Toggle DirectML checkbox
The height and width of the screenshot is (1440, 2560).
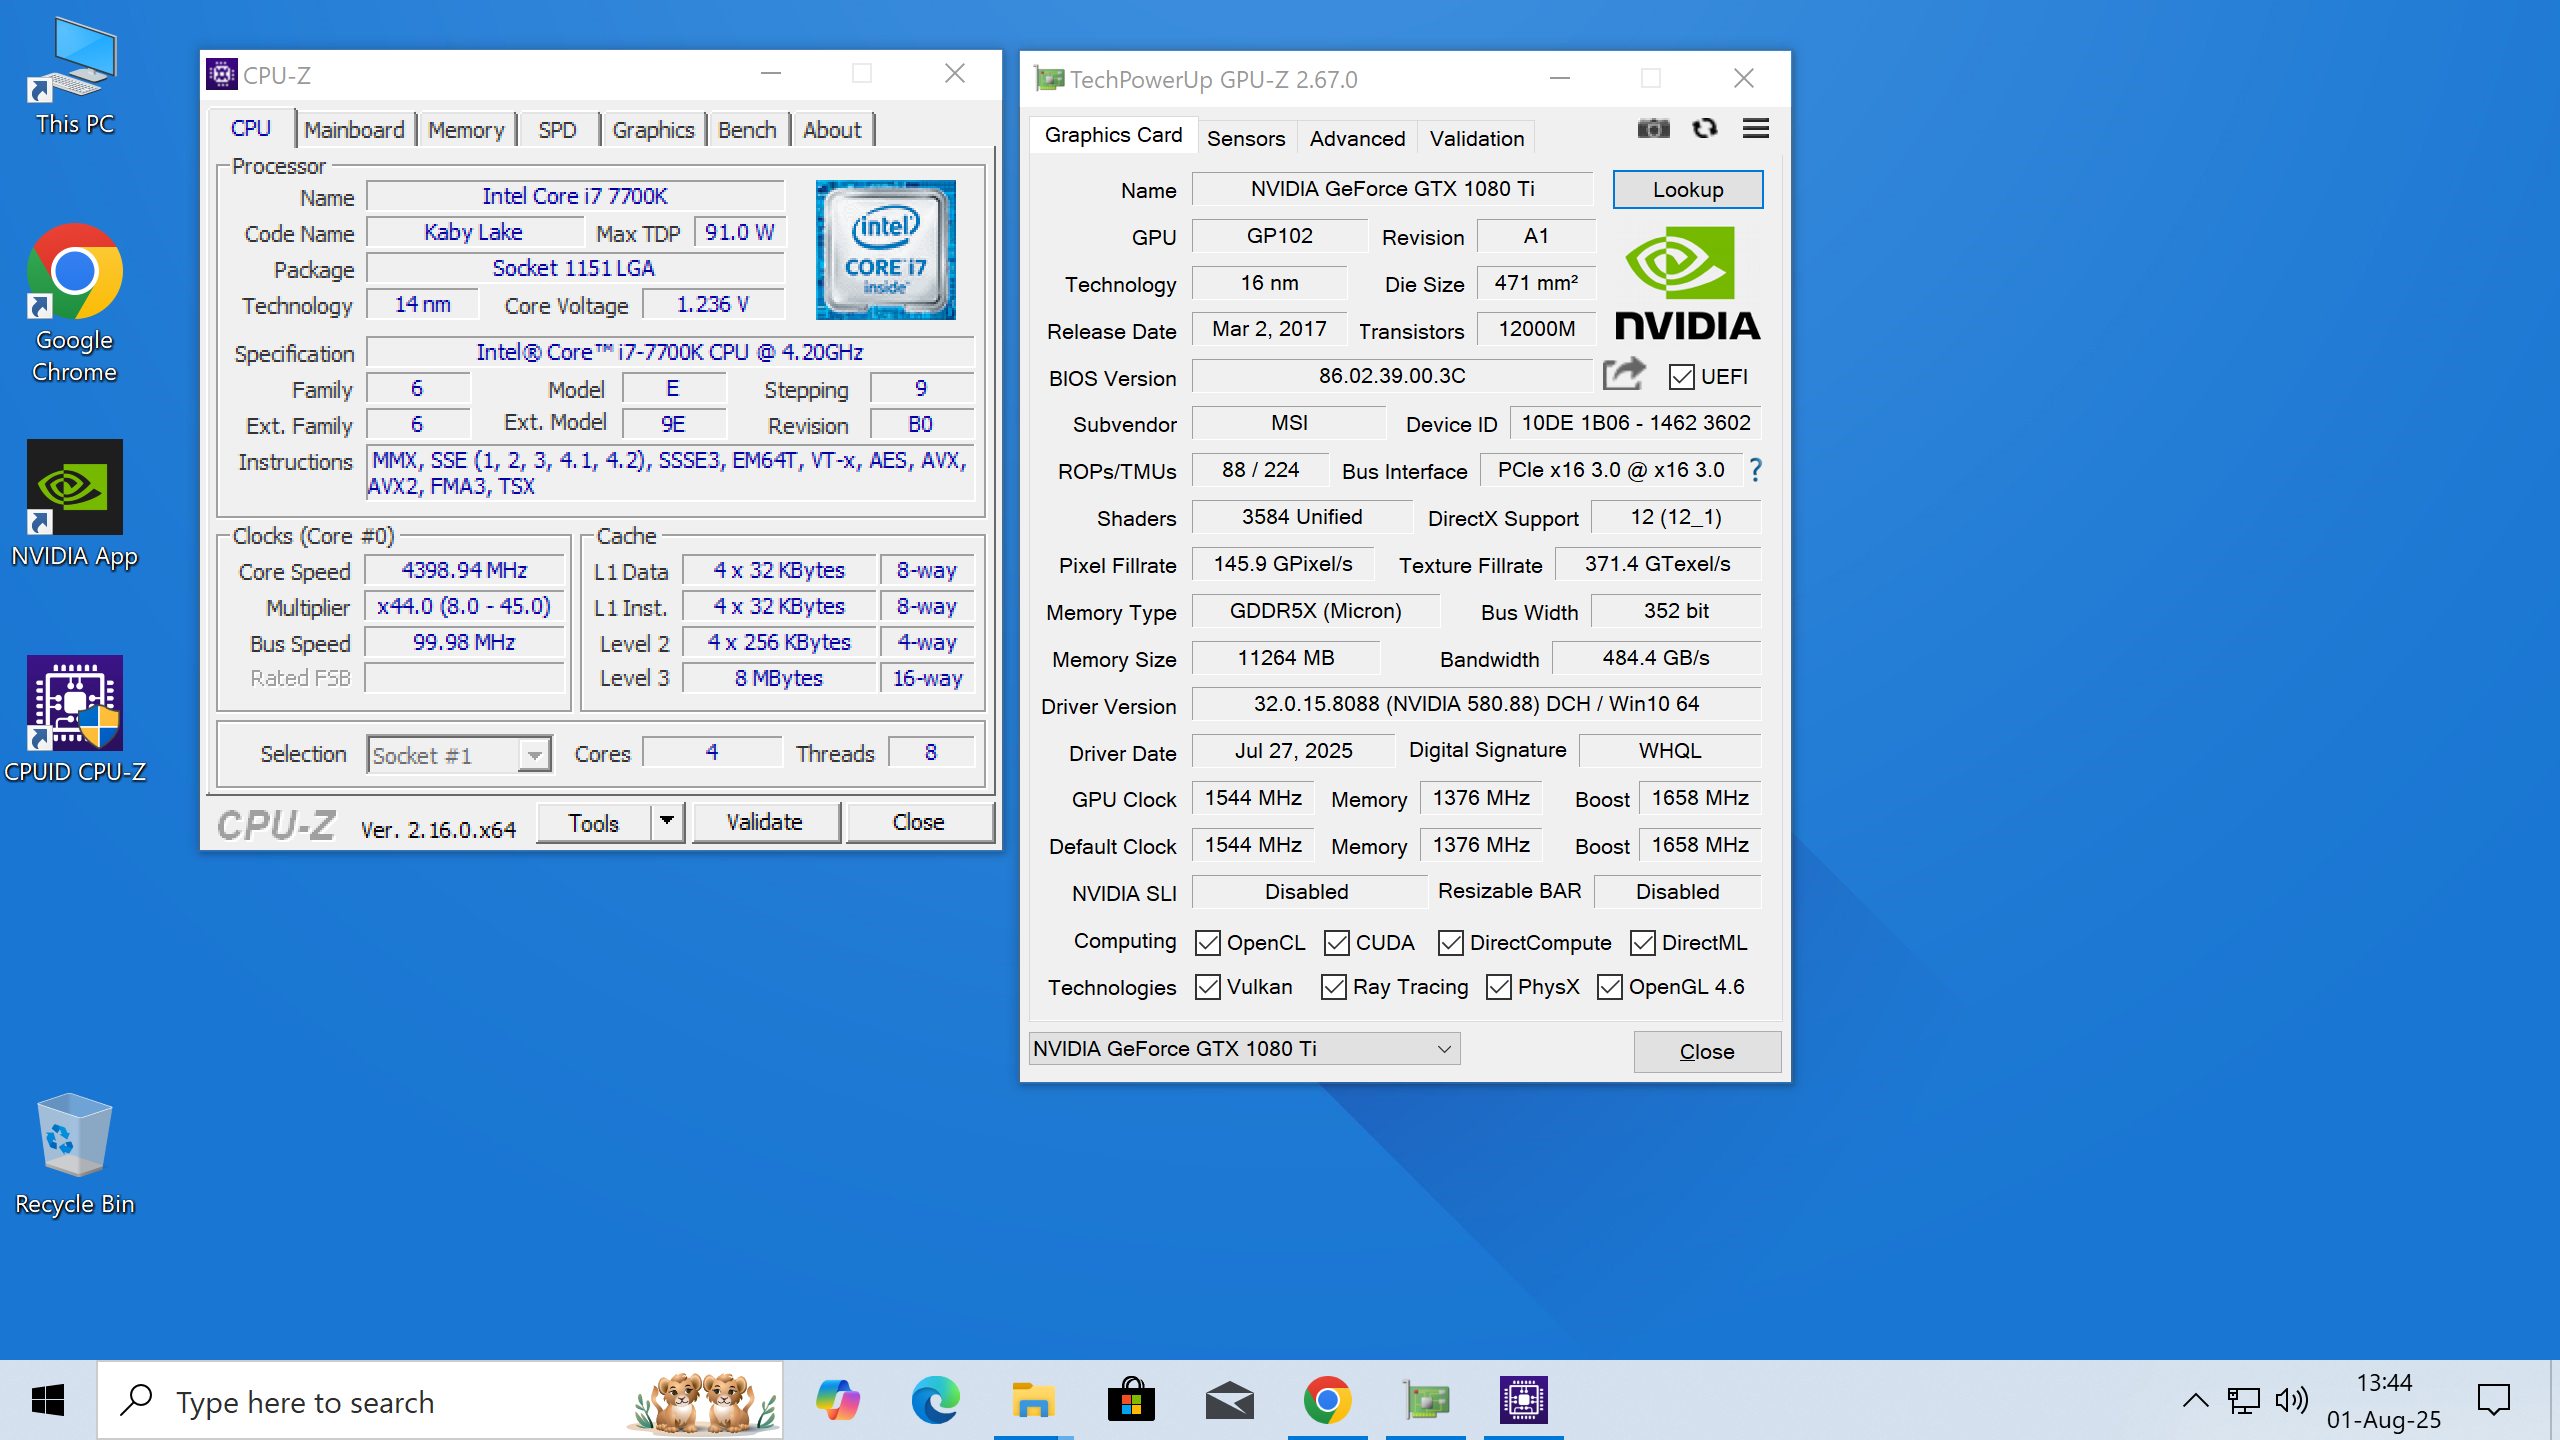pos(1643,943)
